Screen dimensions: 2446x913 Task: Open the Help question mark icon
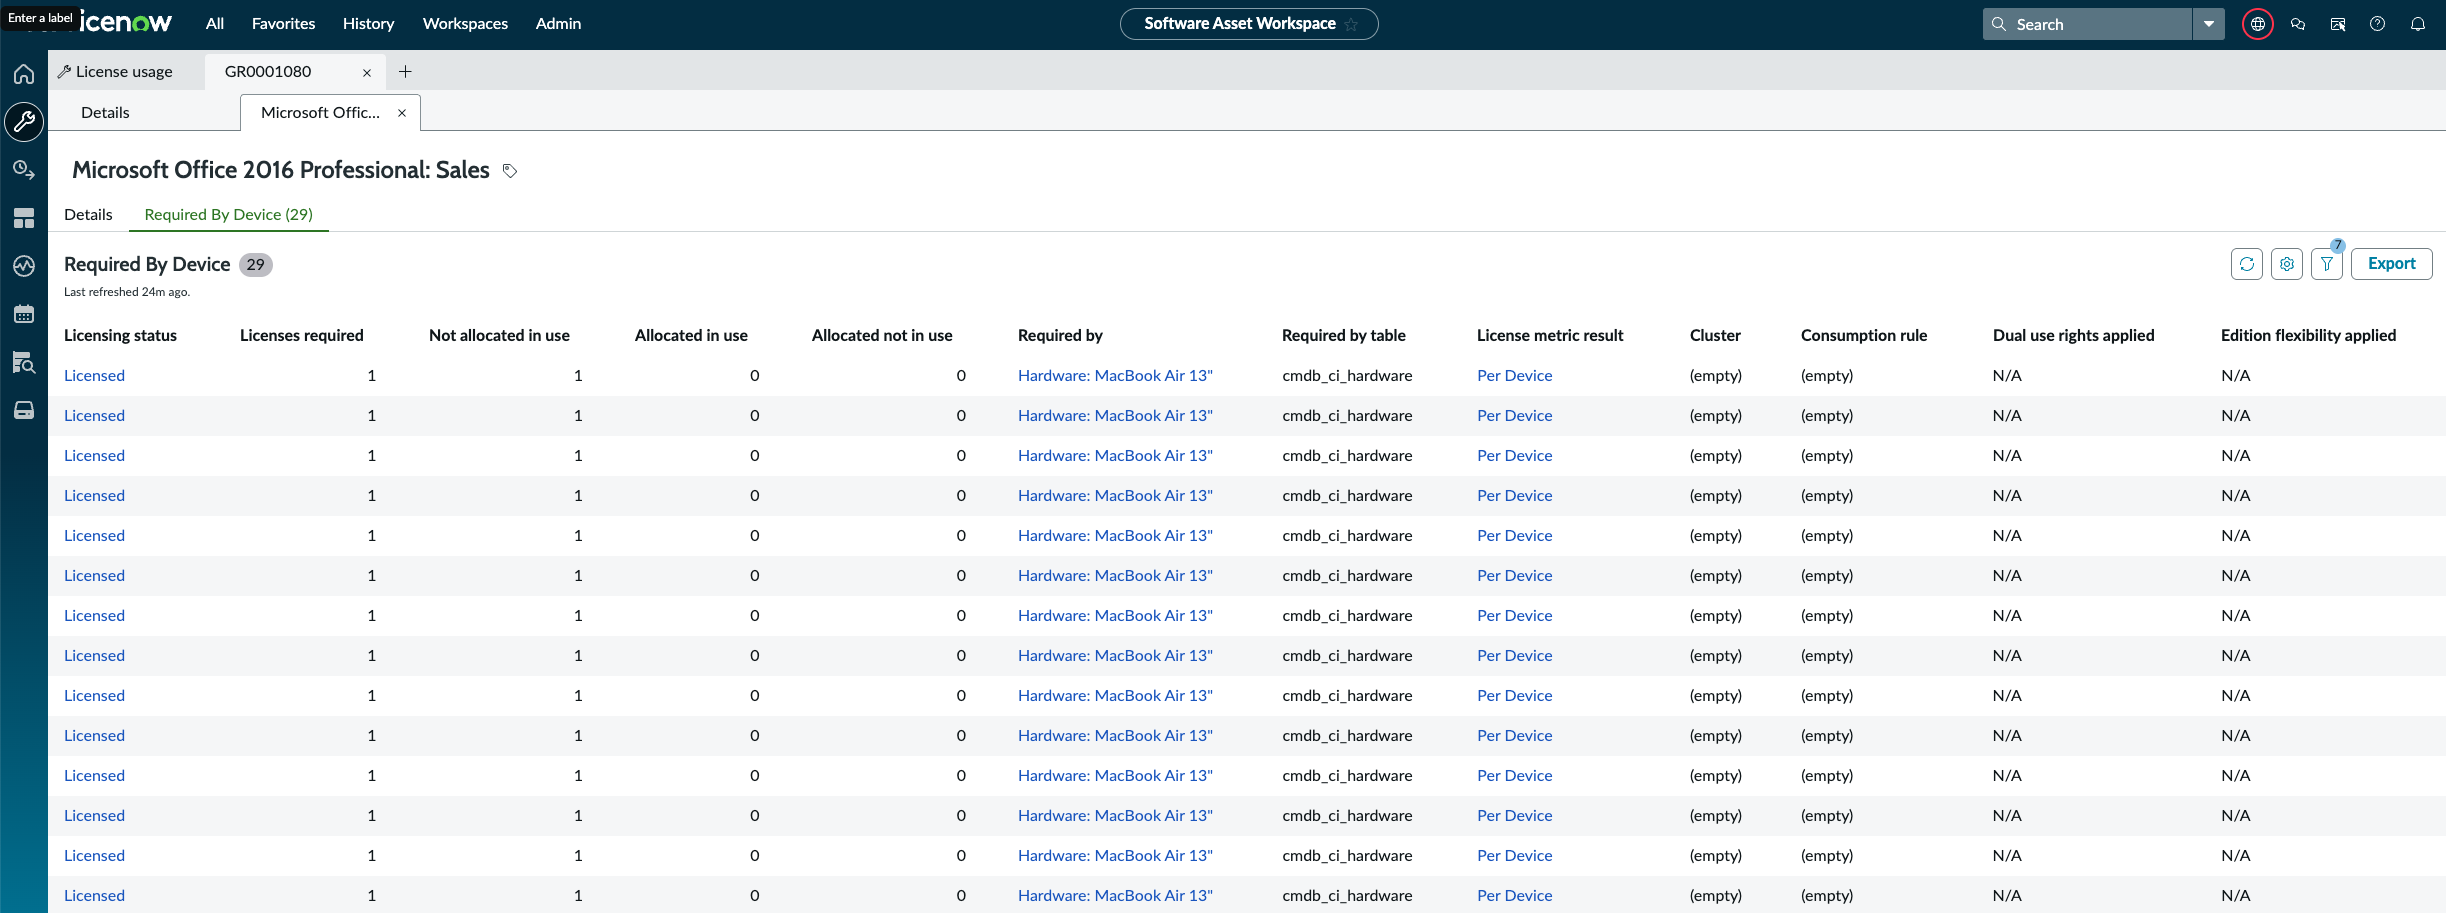click(x=2378, y=24)
